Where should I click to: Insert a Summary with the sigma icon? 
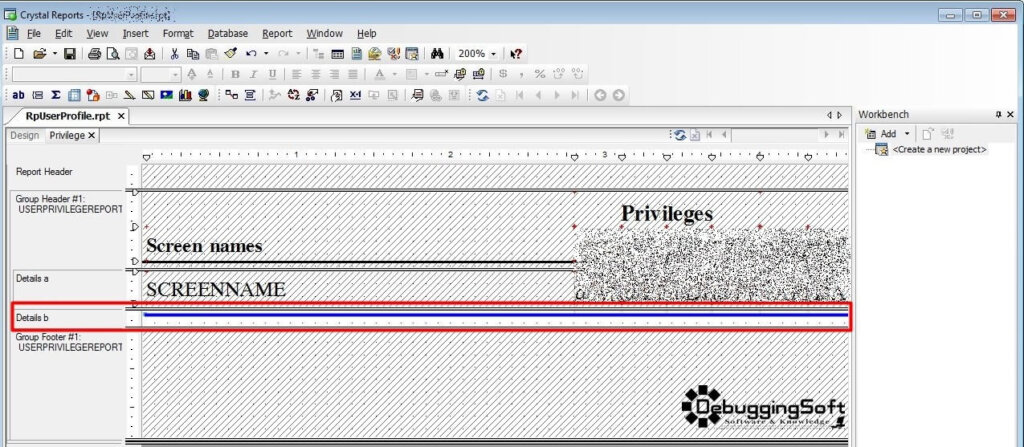(56, 95)
